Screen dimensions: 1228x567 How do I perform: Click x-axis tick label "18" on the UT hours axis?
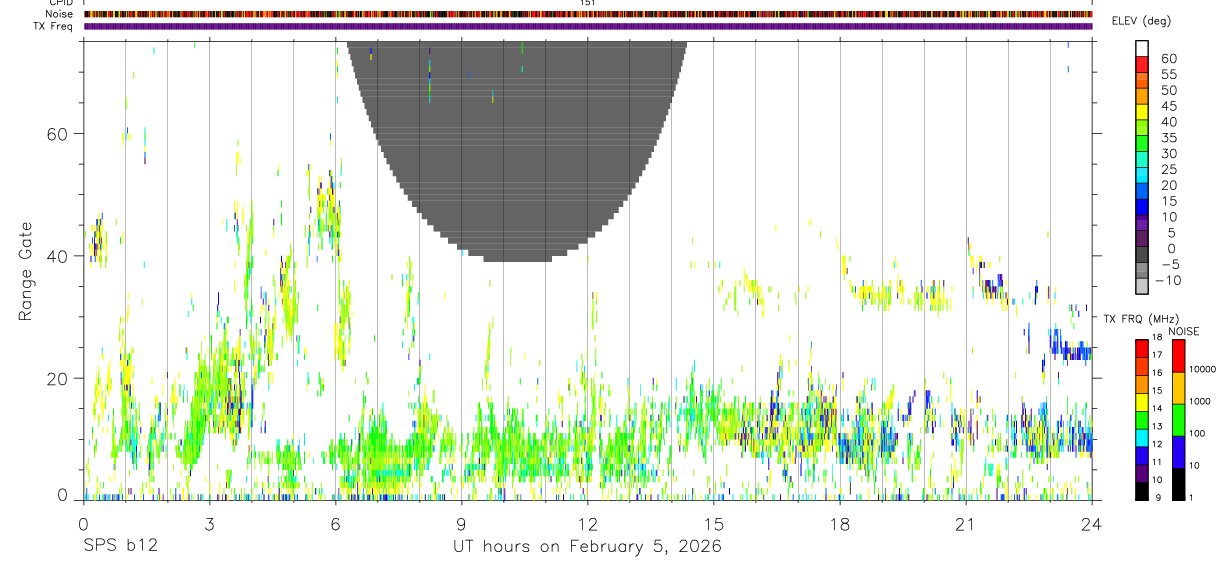[x=840, y=523]
